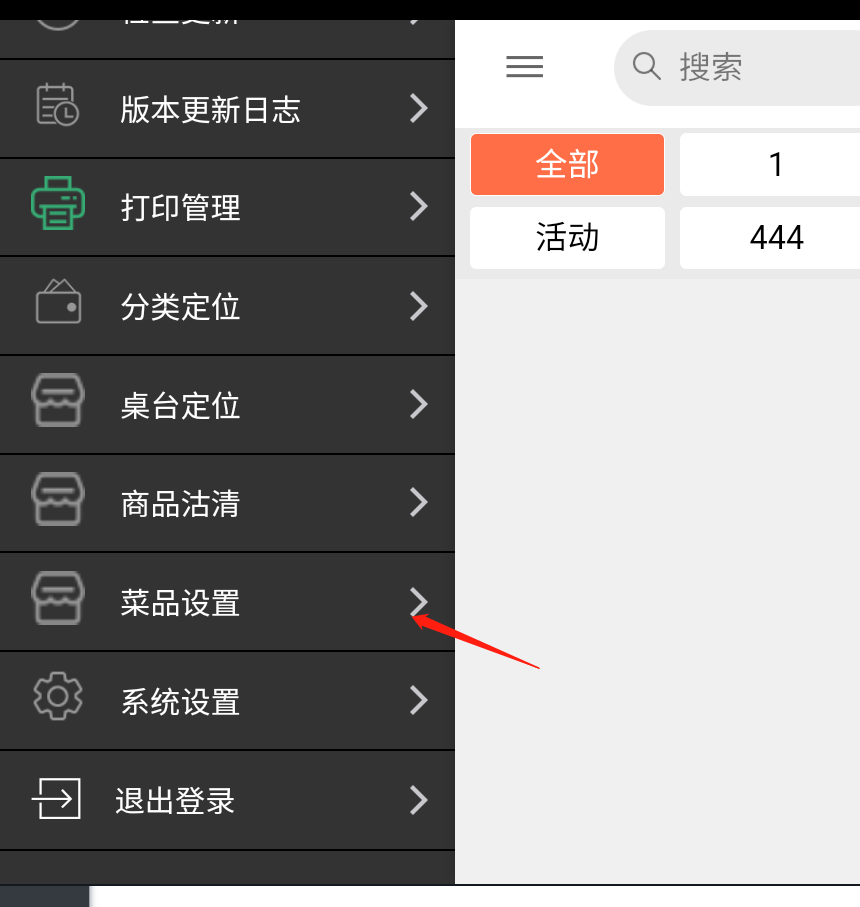The image size is (860, 907).
Task: Open the 版本更新日志 menu item
Action: tap(227, 109)
